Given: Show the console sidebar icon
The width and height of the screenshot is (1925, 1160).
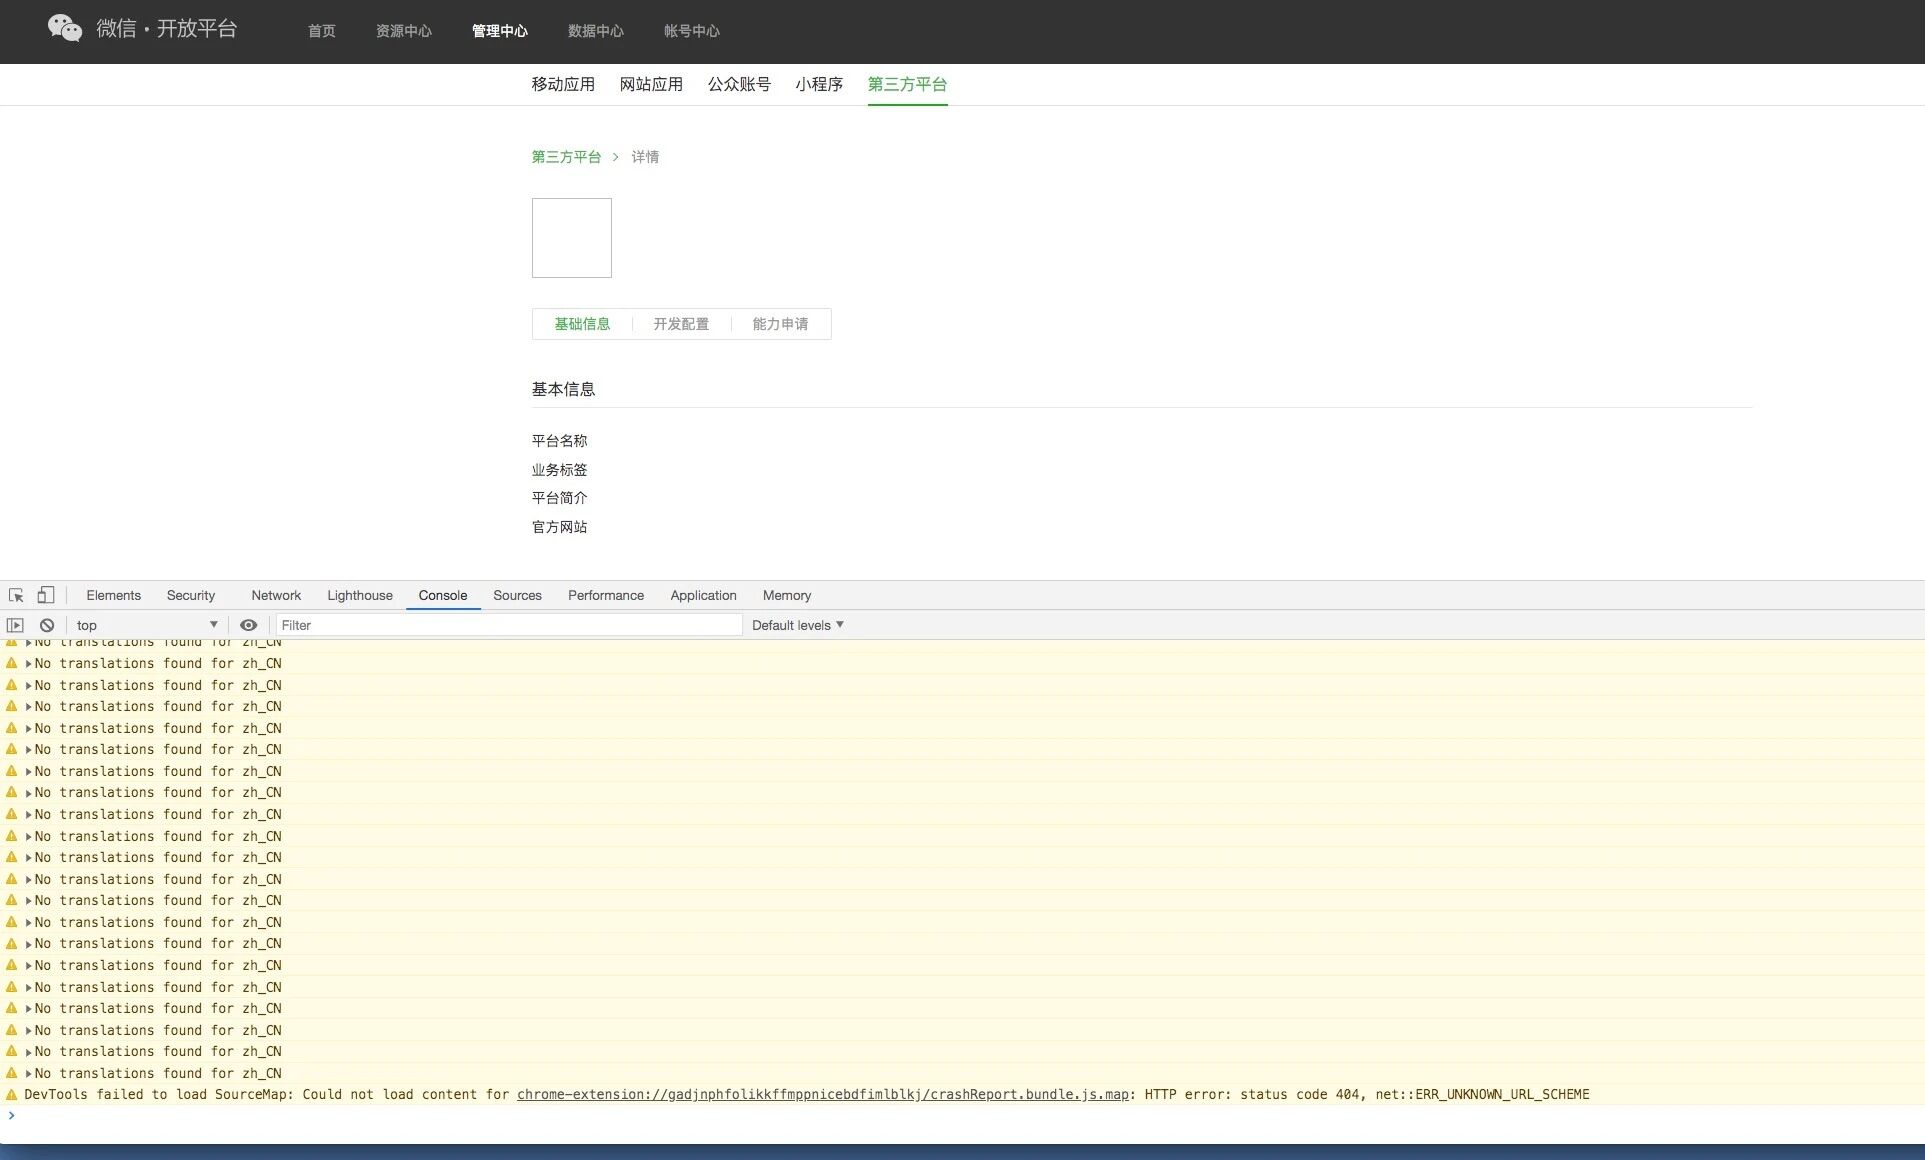Looking at the screenshot, I should click(x=15, y=625).
